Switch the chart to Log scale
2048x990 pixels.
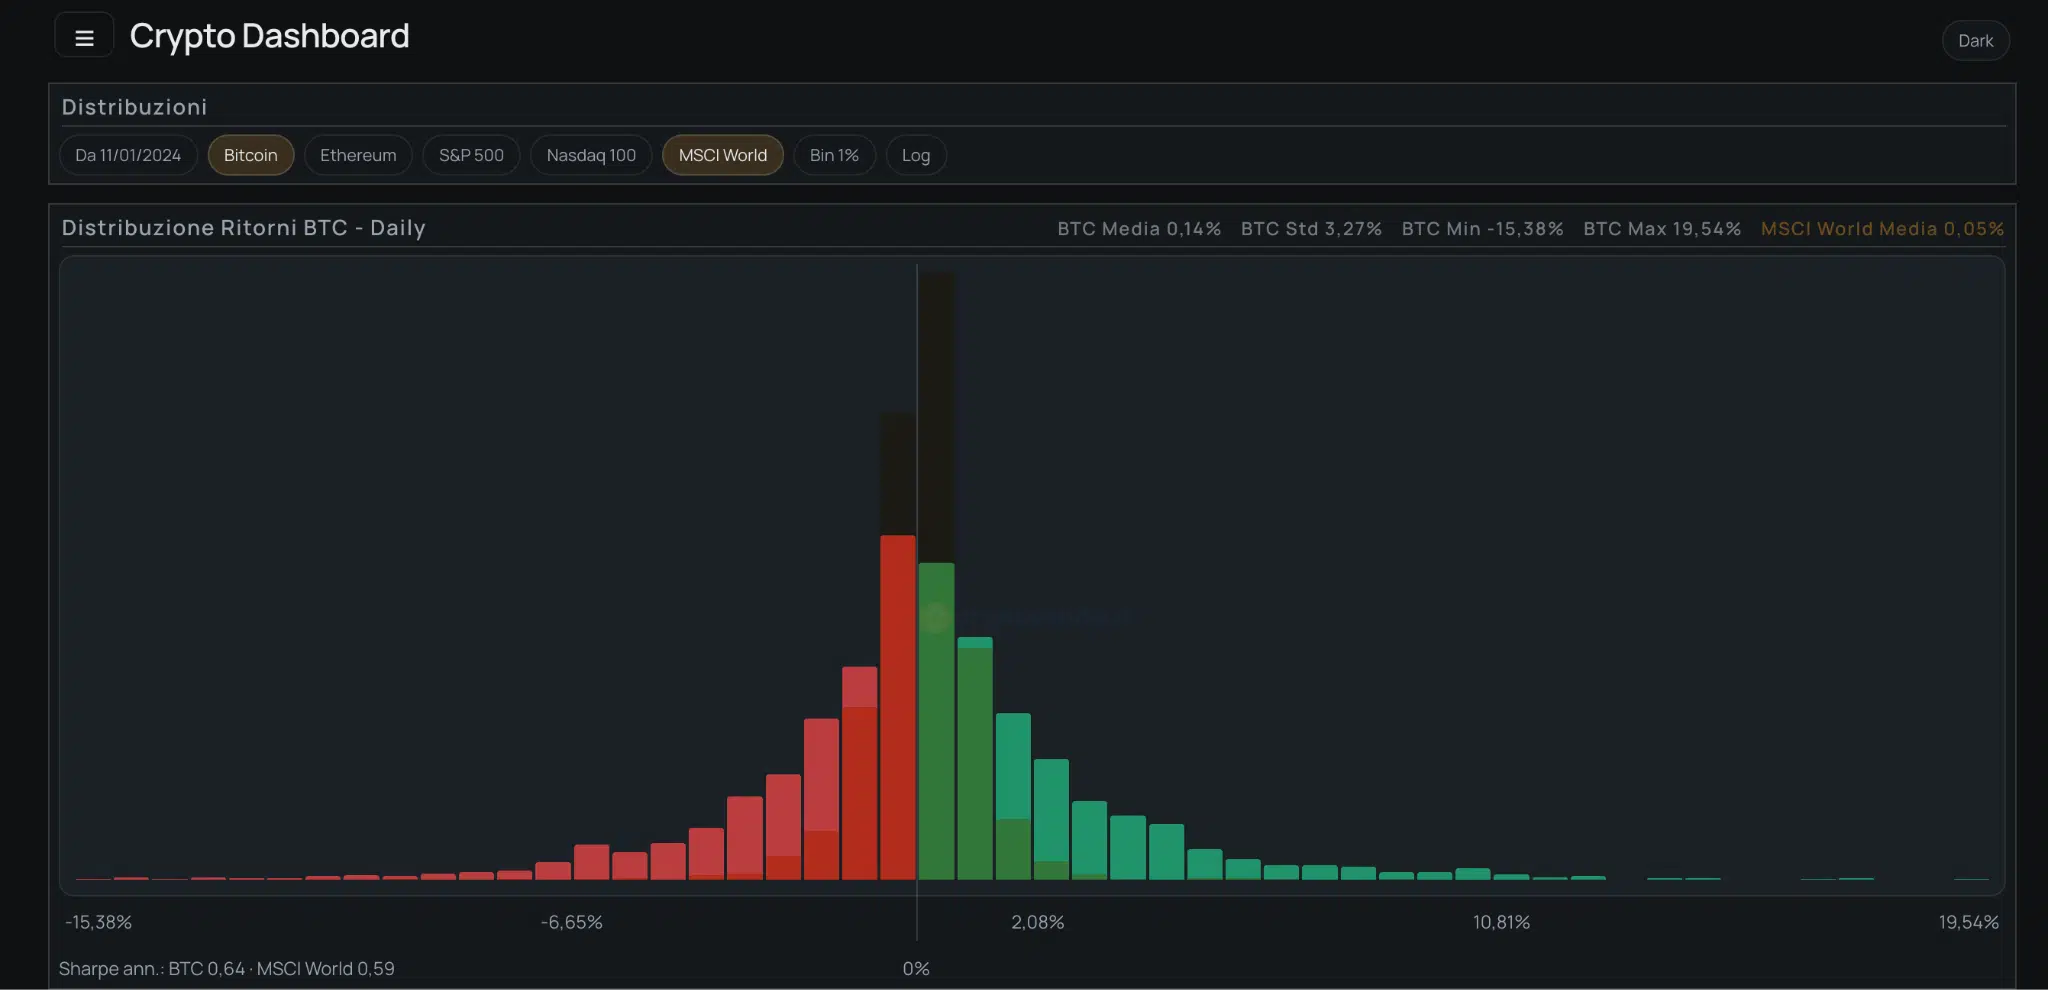[x=915, y=155]
